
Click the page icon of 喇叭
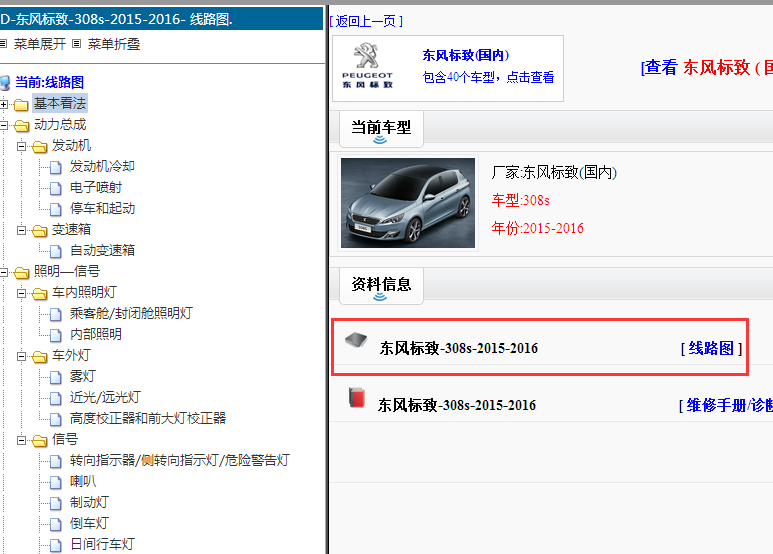coord(56,483)
